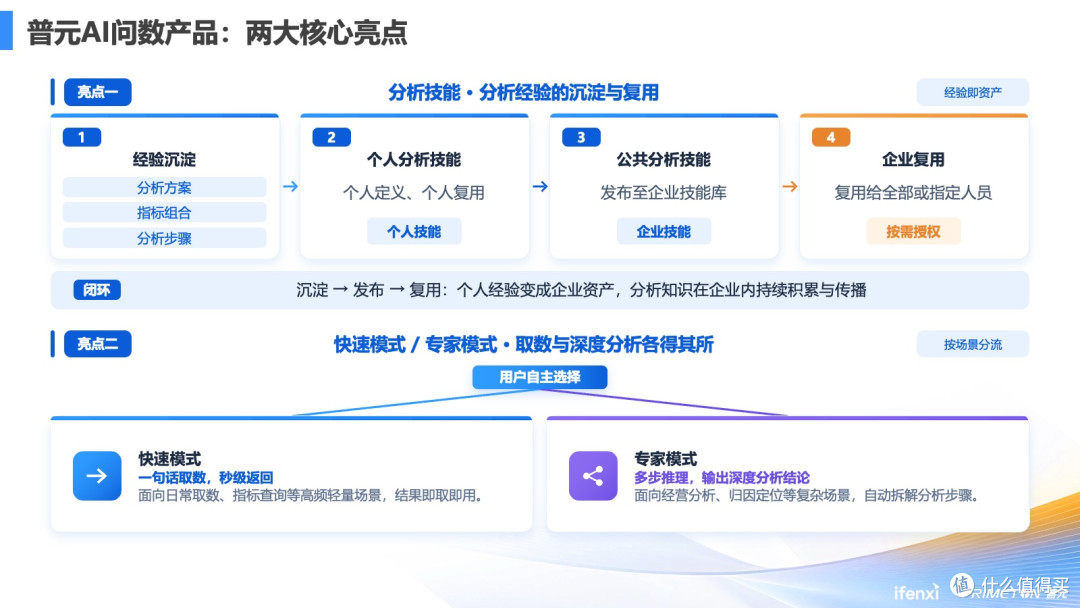Screen dimensions: 1080x608
Task: Click the number 1 badge of 经验沉淀
Action: point(82,137)
